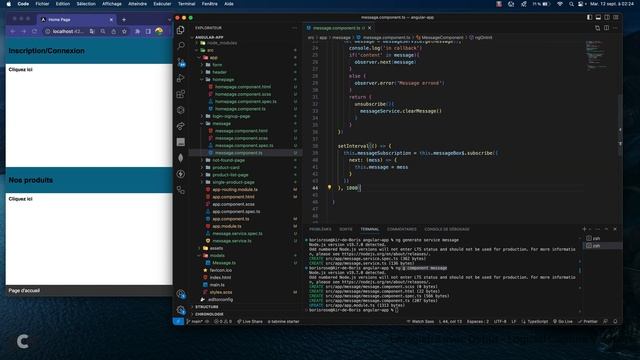Create a new terminal with plus icon
This screenshot has height=360, width=640.
584,229
